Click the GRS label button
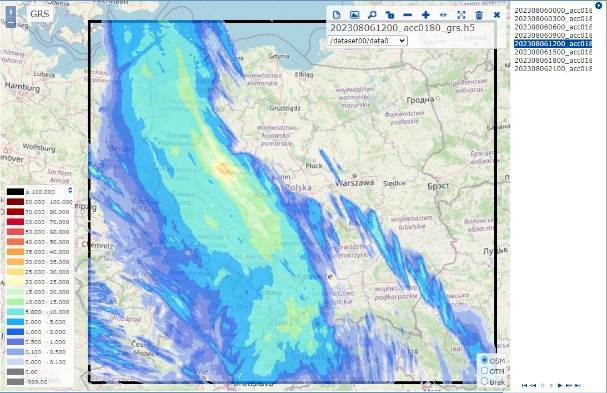Image resolution: width=607 pixels, height=393 pixels. [x=39, y=14]
